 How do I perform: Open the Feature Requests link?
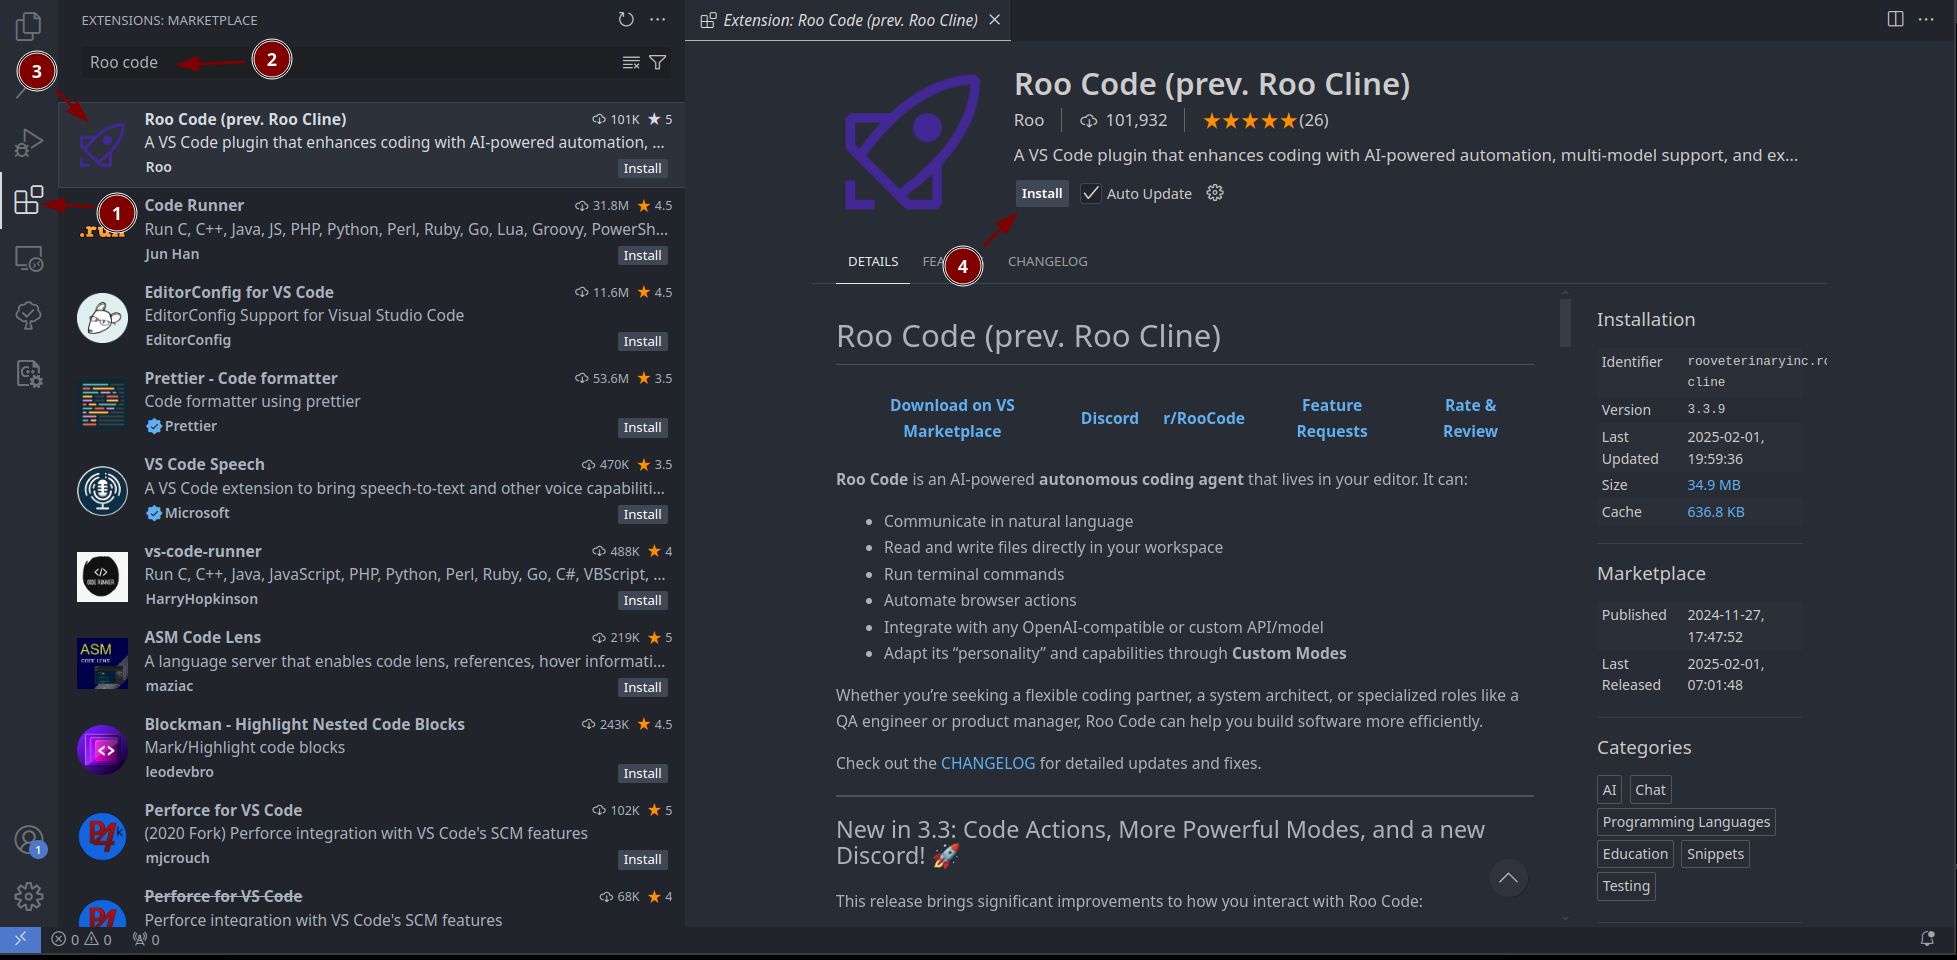point(1331,418)
